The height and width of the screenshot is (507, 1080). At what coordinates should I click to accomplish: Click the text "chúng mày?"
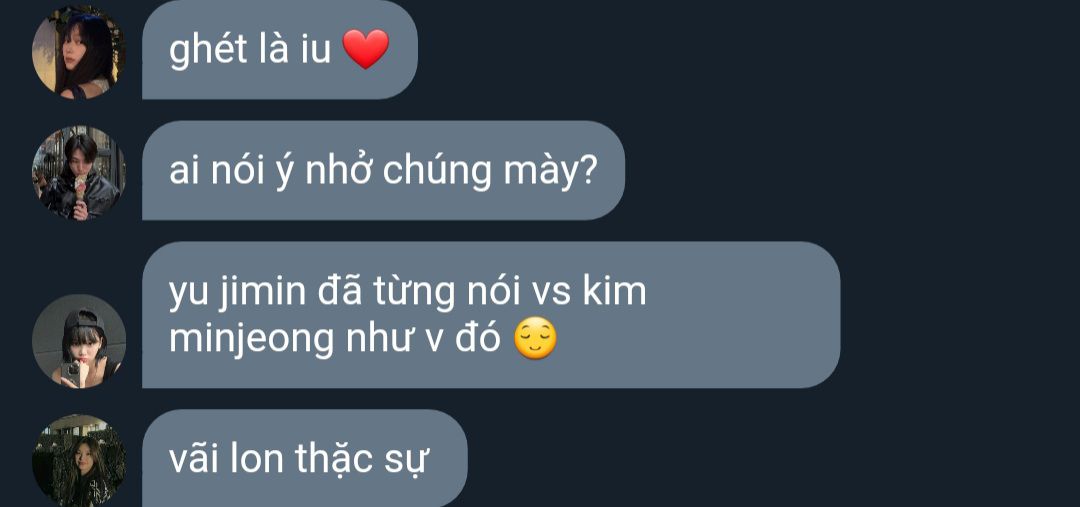pyautogui.click(x=490, y=172)
